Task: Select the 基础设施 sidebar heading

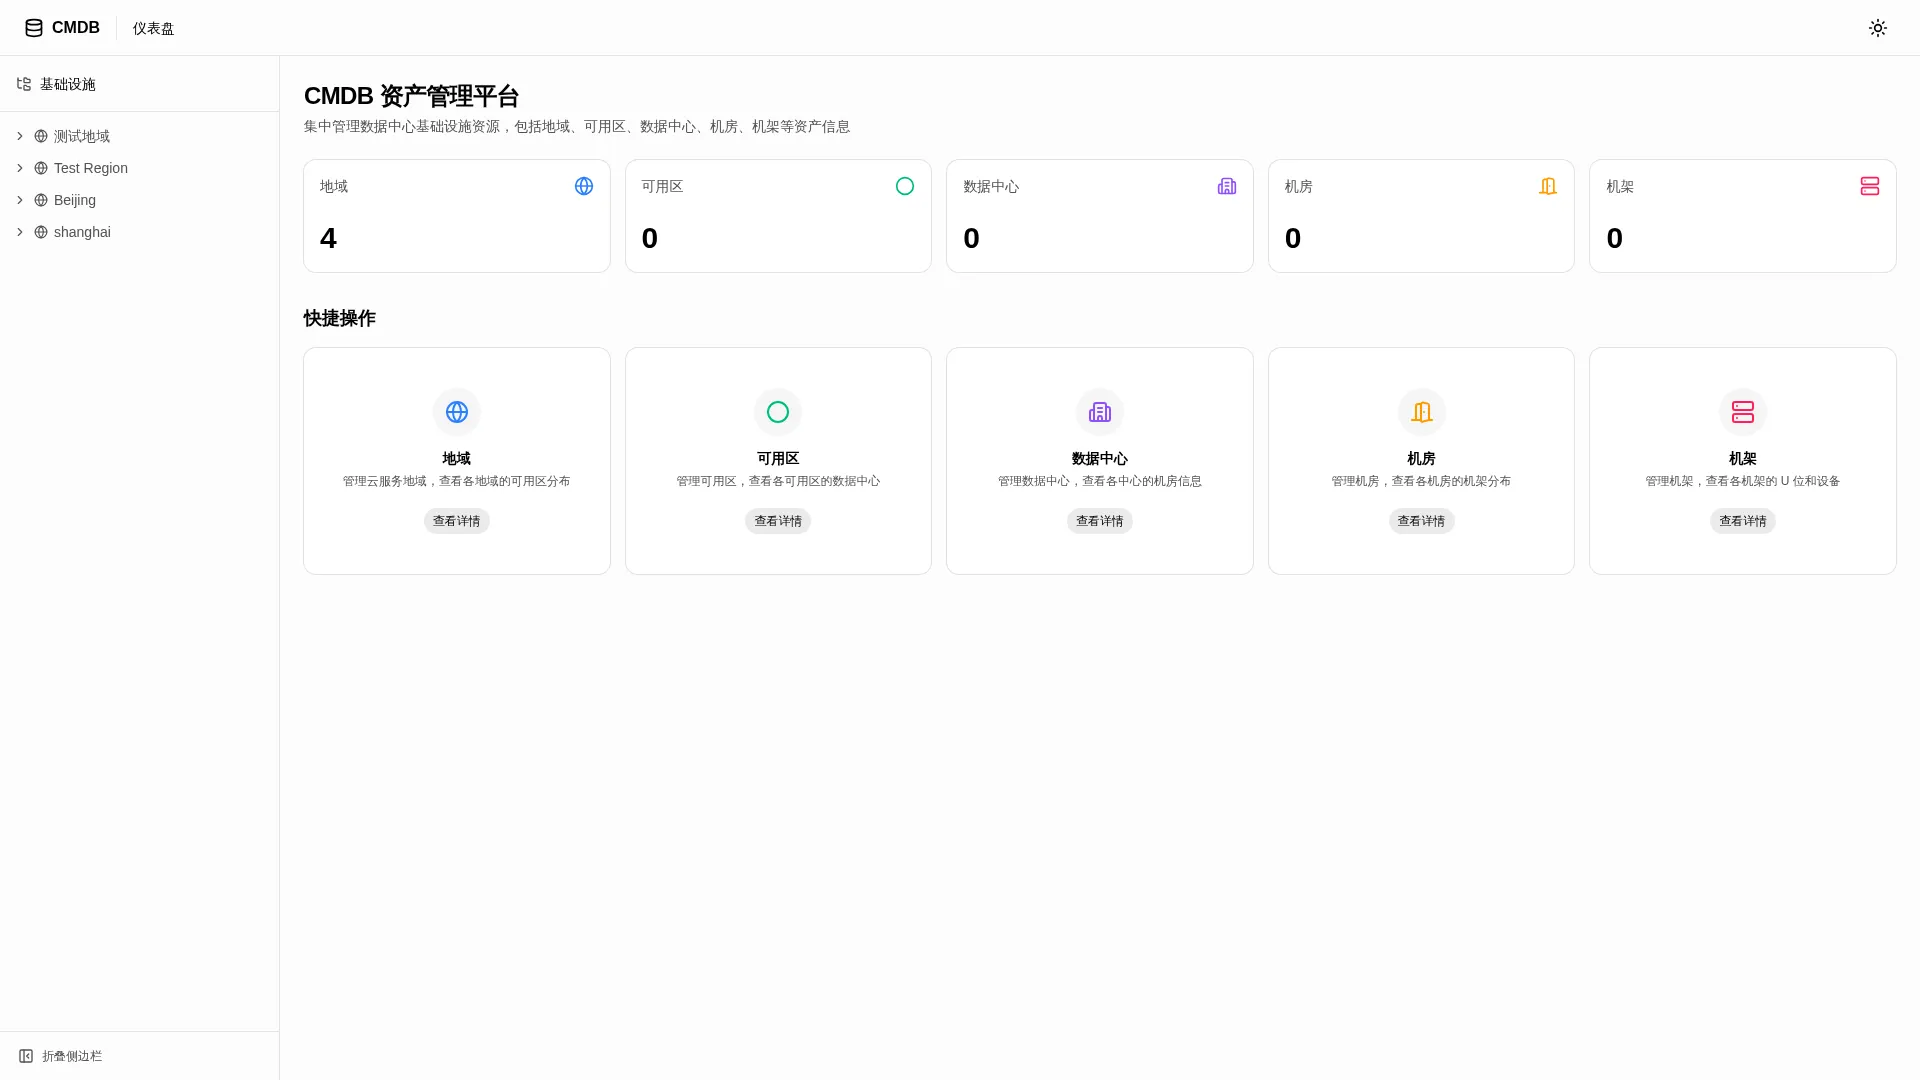Action: click(68, 84)
